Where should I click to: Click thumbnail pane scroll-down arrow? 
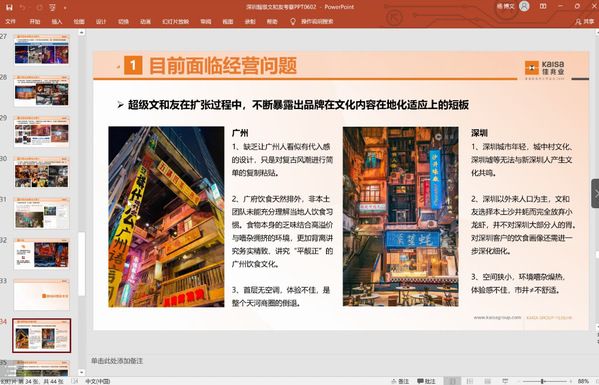click(82, 372)
